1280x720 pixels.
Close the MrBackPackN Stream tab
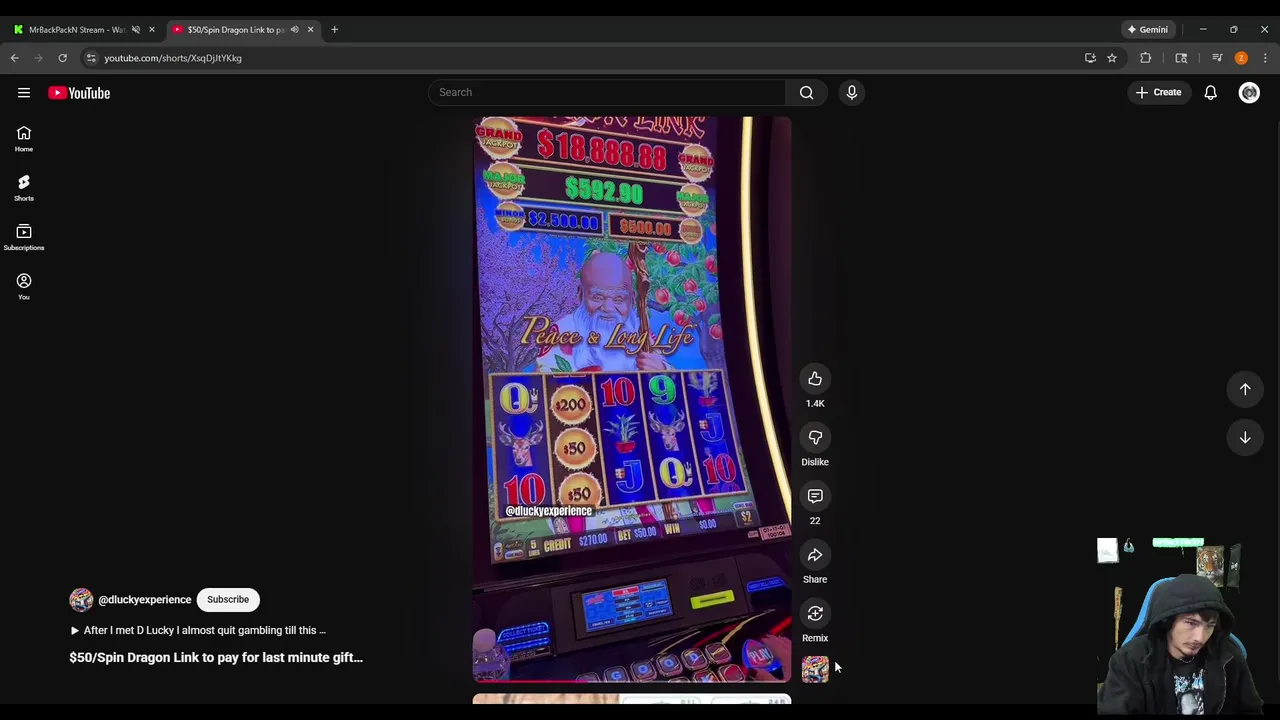tap(152, 30)
